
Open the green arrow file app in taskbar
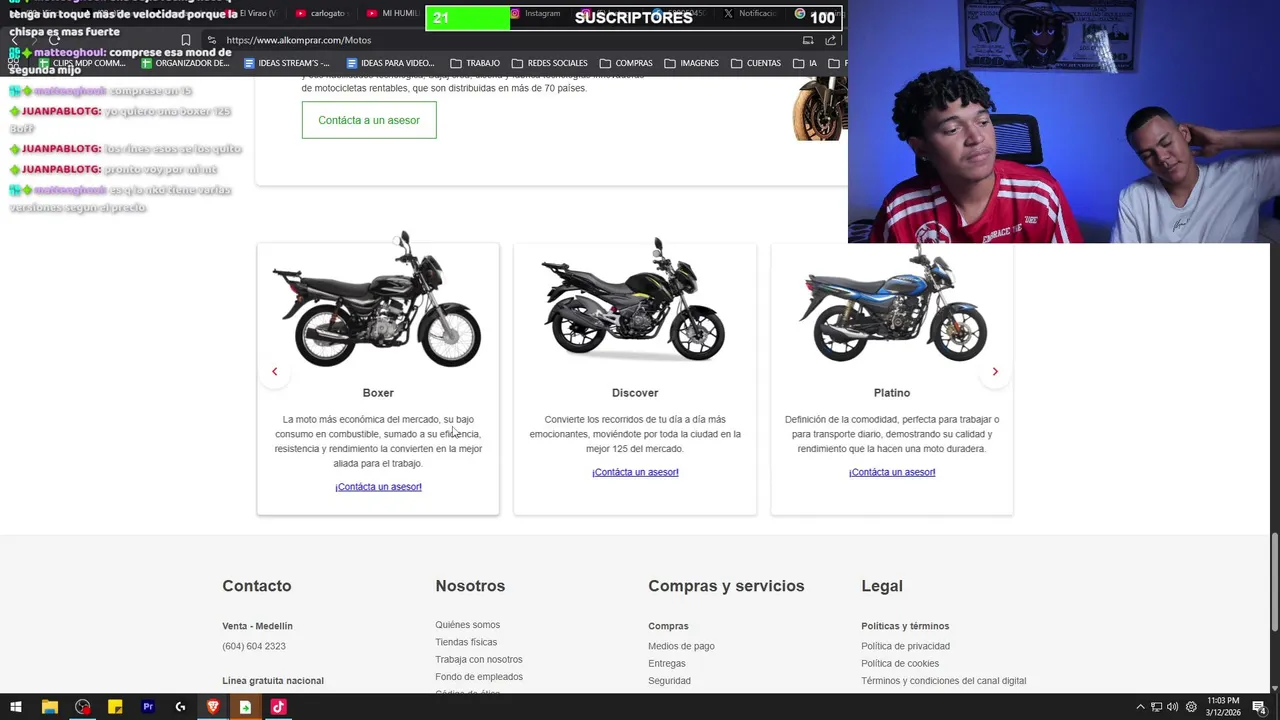tap(245, 707)
